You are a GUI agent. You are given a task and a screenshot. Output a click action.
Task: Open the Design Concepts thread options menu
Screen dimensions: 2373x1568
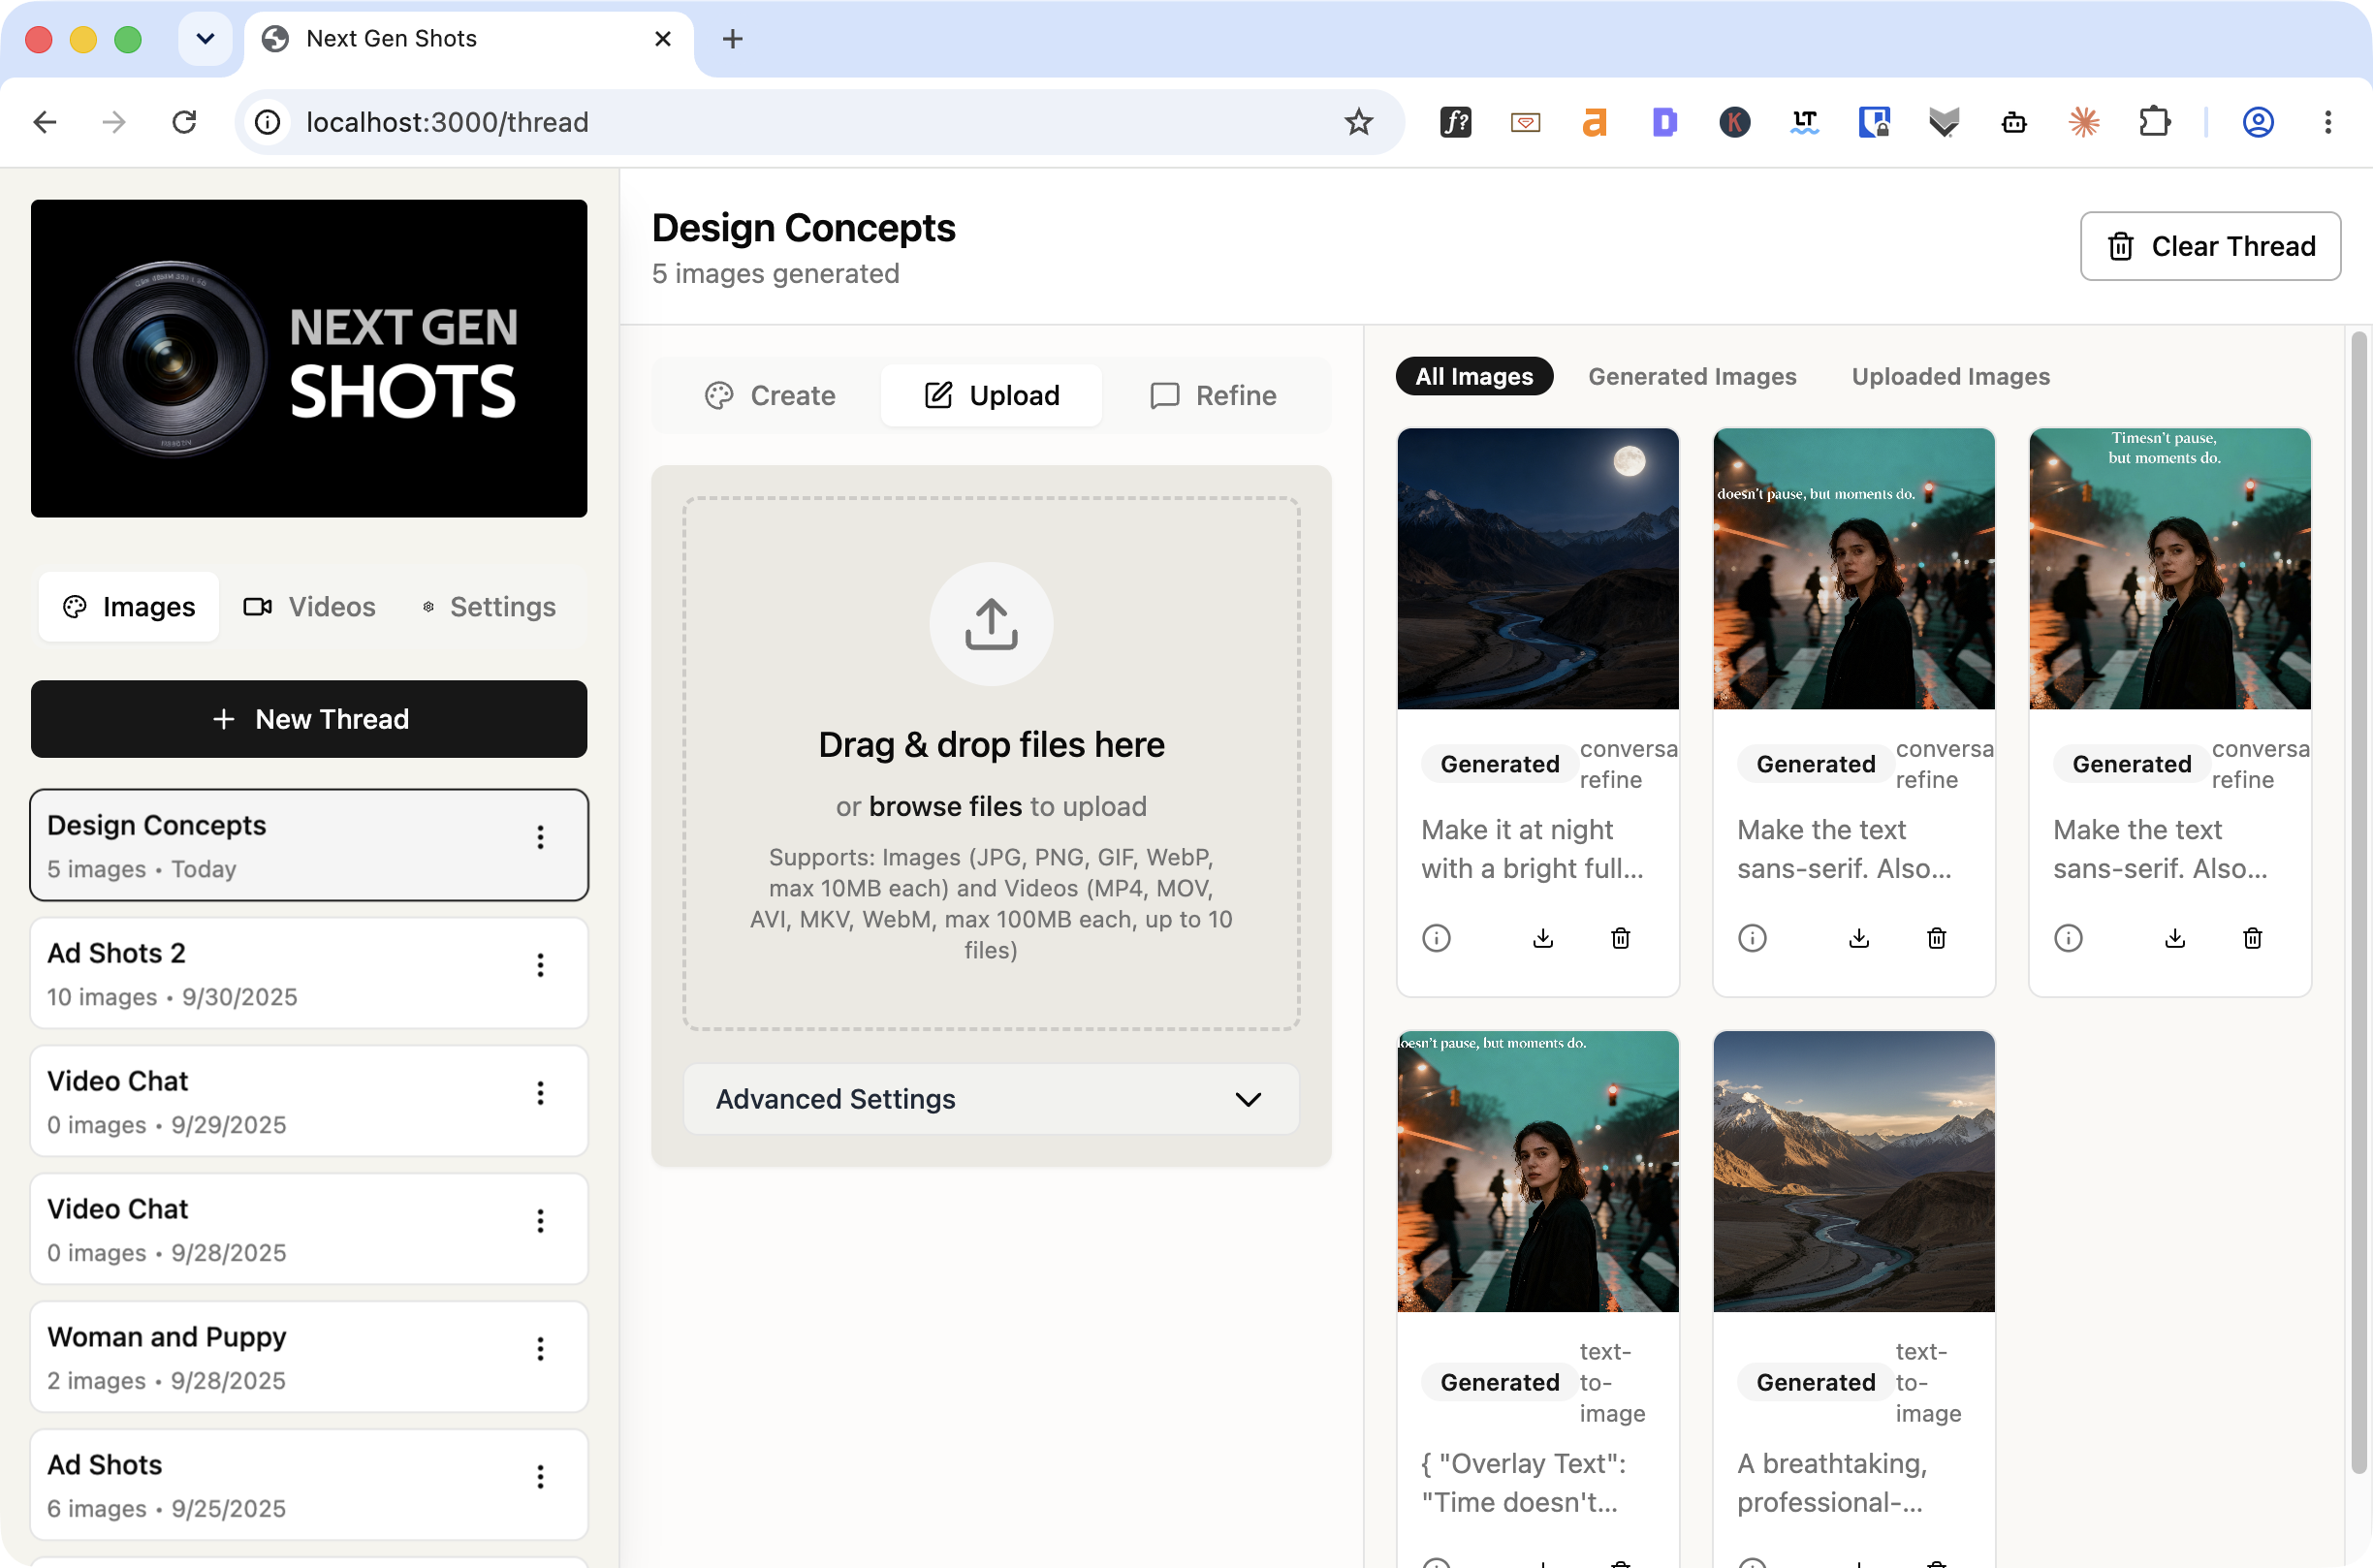540,838
